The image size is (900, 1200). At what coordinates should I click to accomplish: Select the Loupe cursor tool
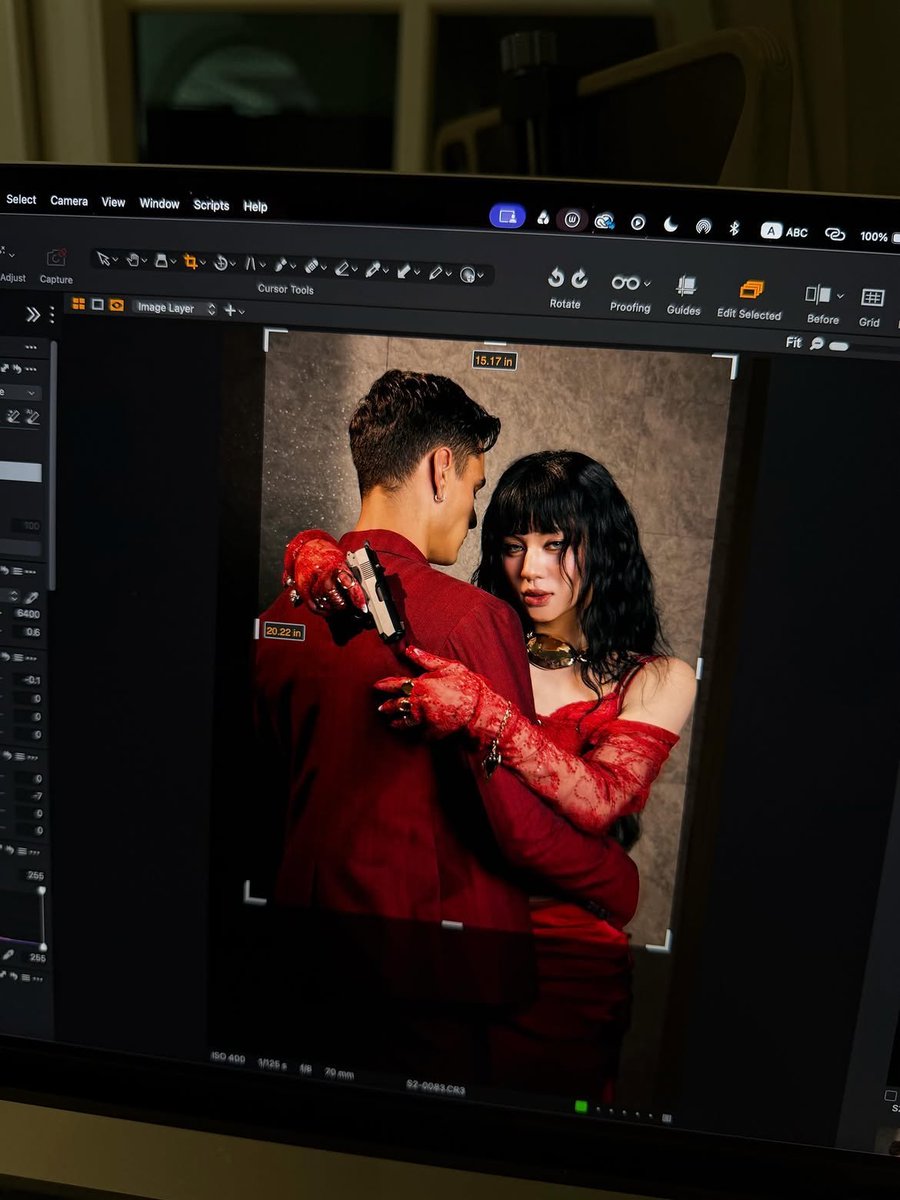point(161,261)
